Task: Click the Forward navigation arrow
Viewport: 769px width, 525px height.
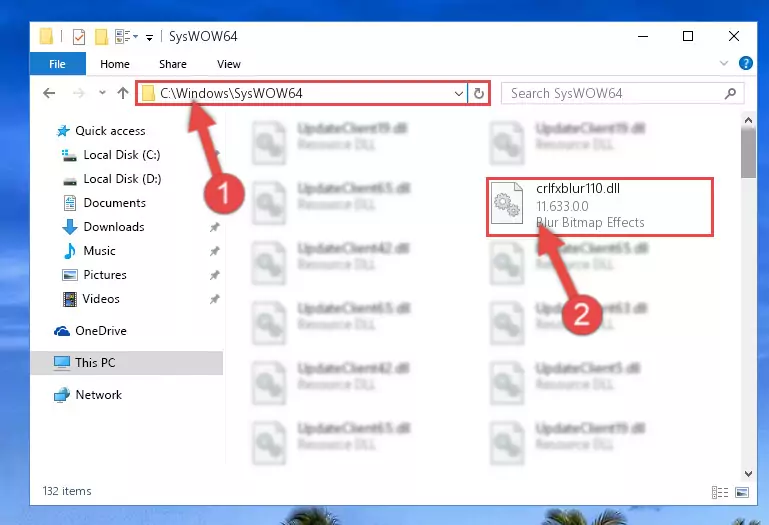Action: pyautogui.click(x=78, y=93)
